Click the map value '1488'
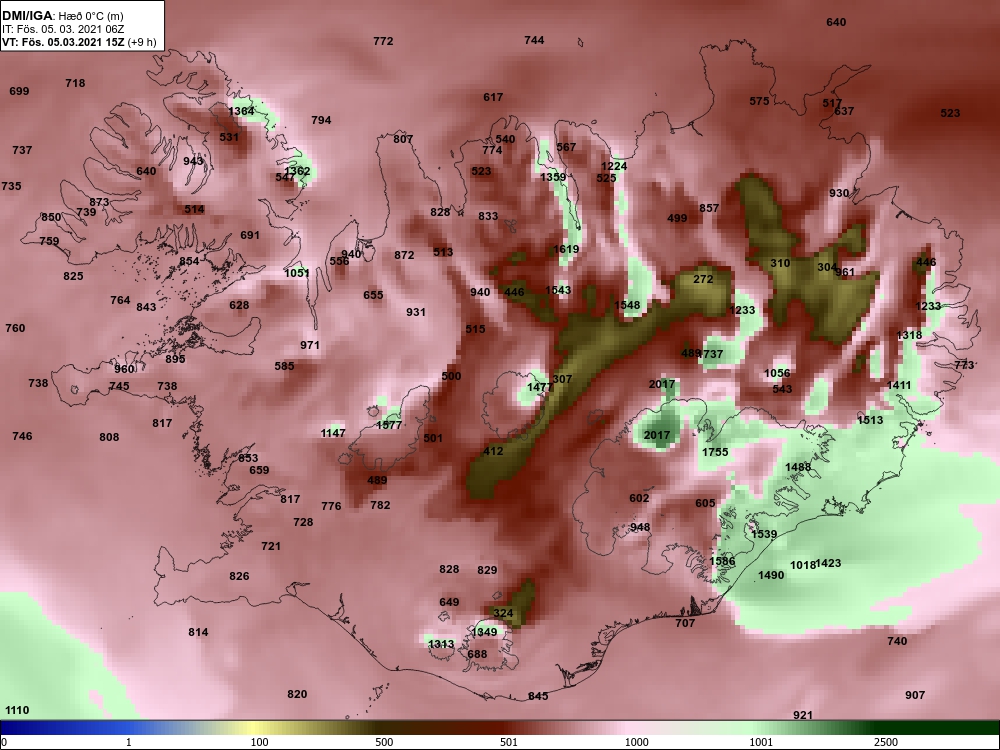1000x750 pixels. 798,467
